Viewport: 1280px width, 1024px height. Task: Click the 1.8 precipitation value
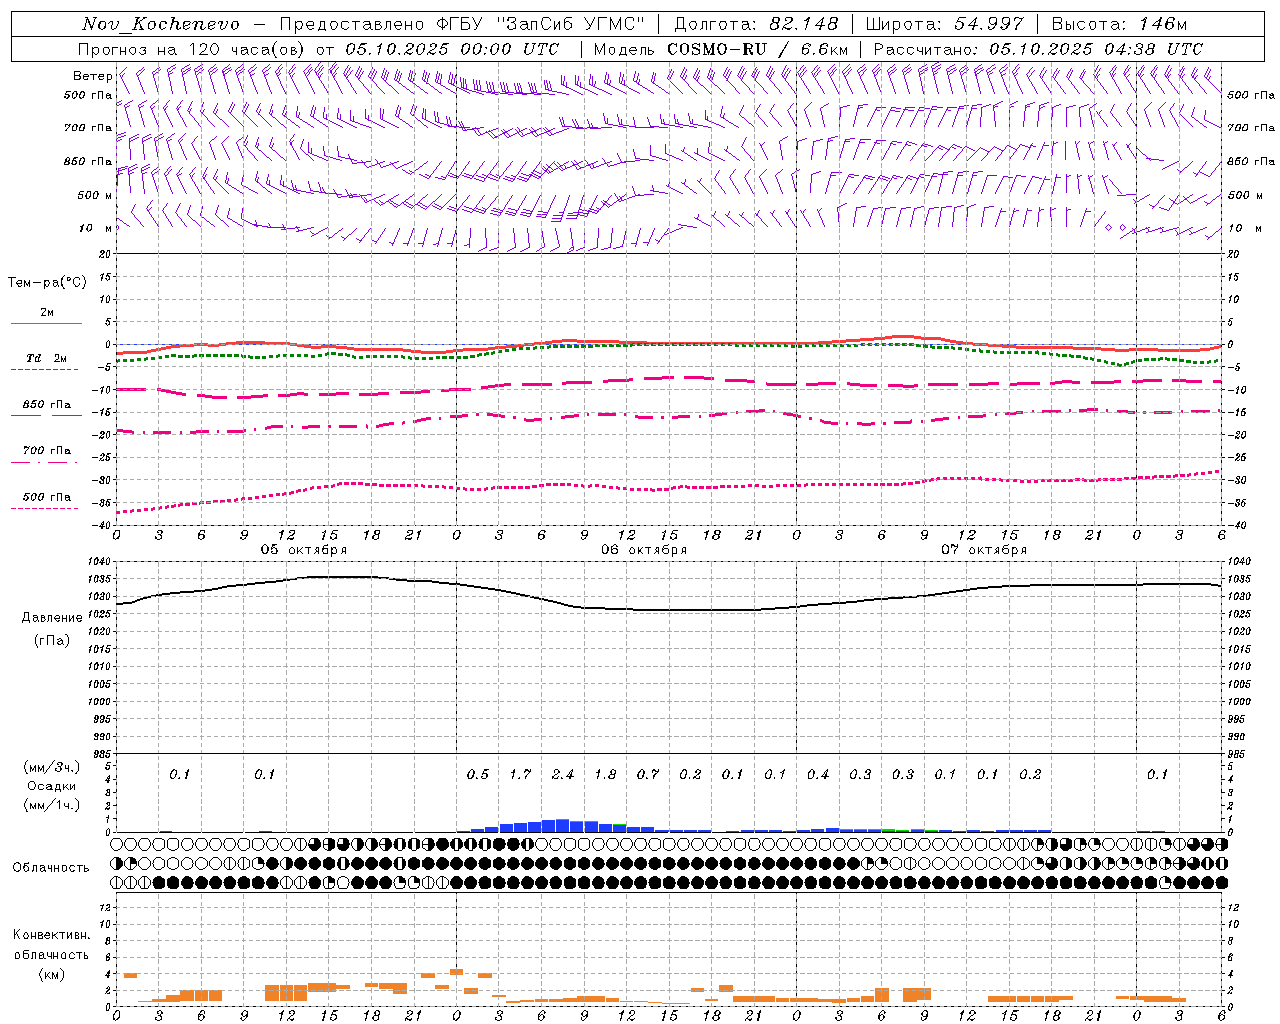[605, 775]
